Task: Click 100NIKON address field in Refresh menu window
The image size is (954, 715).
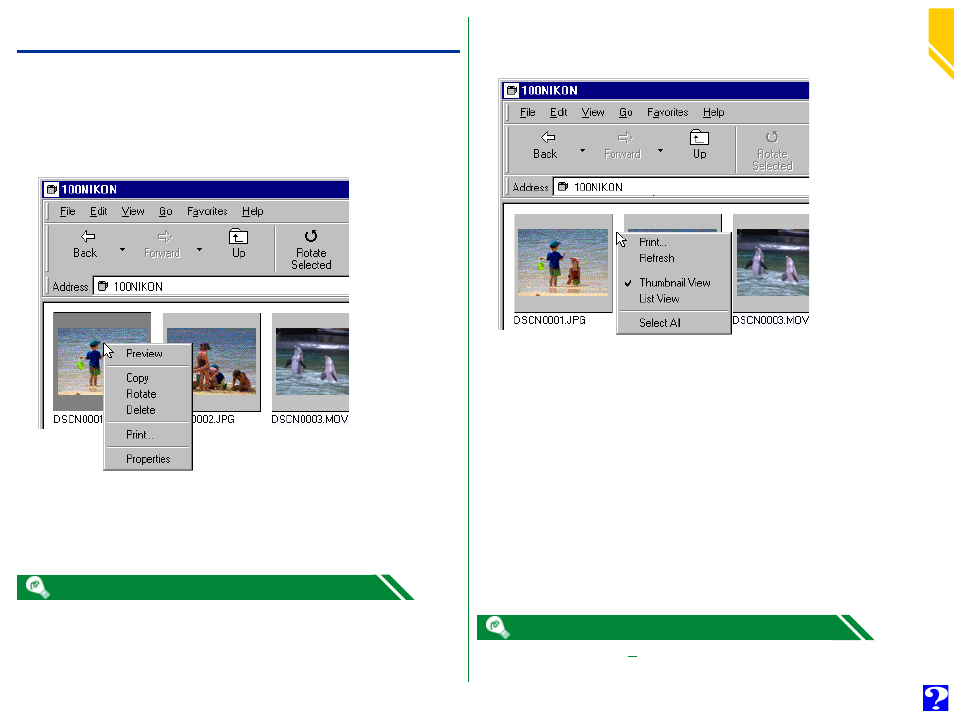Action: click(x=681, y=187)
